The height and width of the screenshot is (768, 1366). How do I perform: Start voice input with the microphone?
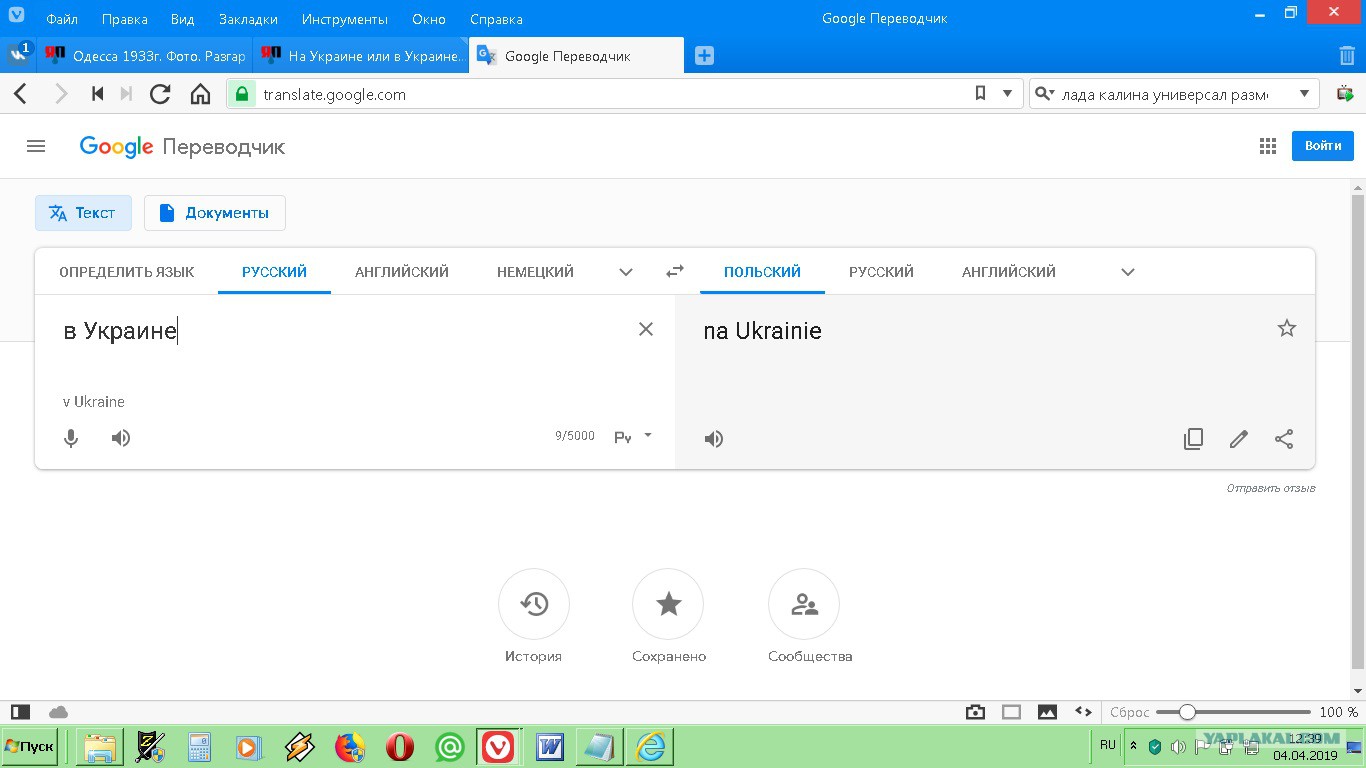71,438
